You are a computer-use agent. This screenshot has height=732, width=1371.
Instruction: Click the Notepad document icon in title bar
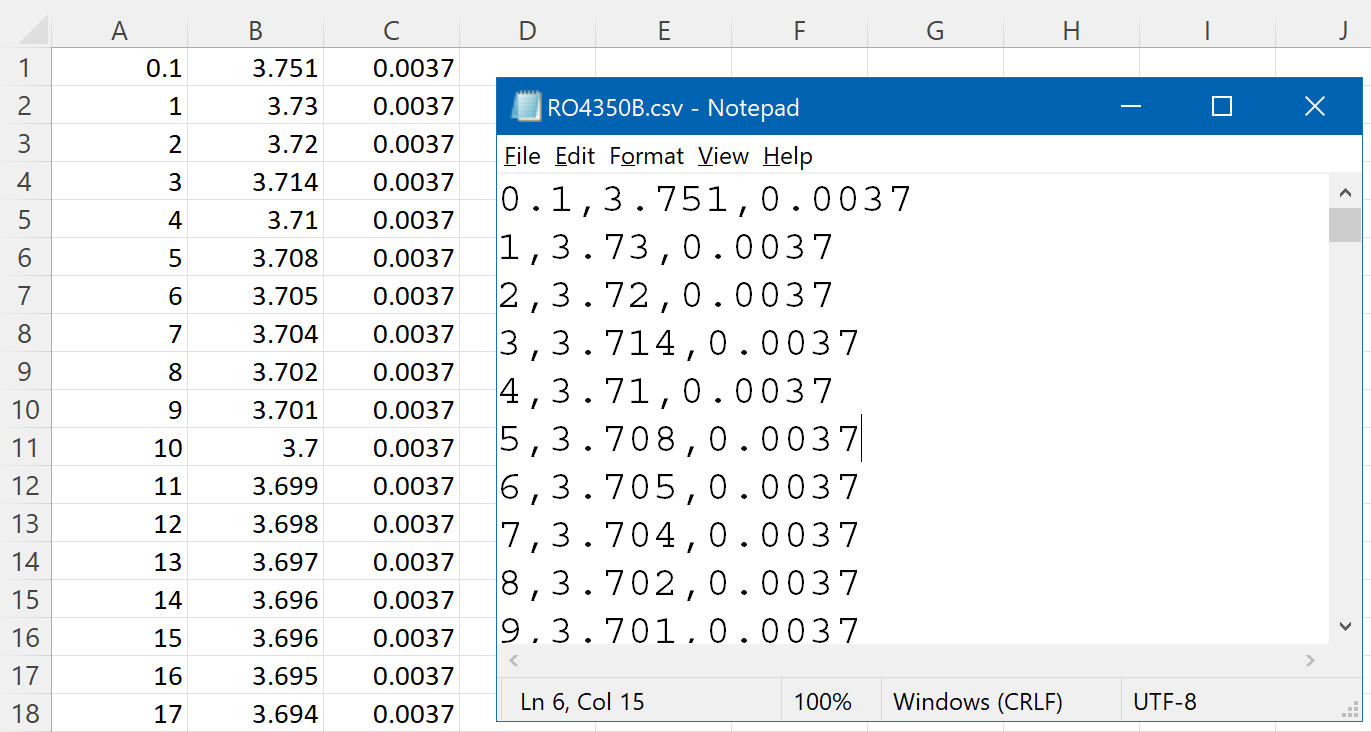(526, 107)
